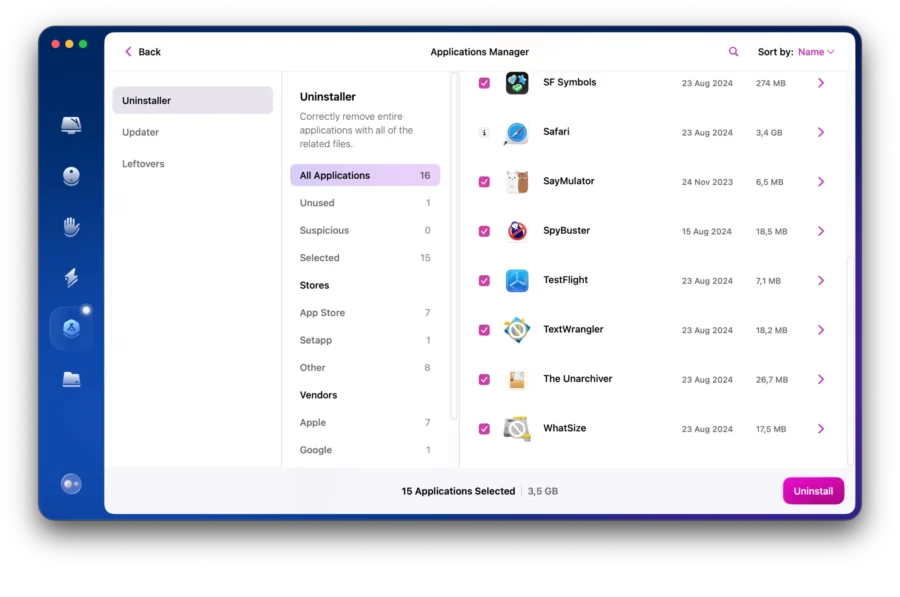Screen dimensions: 900x597
Task: Open the Files folder sidebar icon
Action: (71, 379)
